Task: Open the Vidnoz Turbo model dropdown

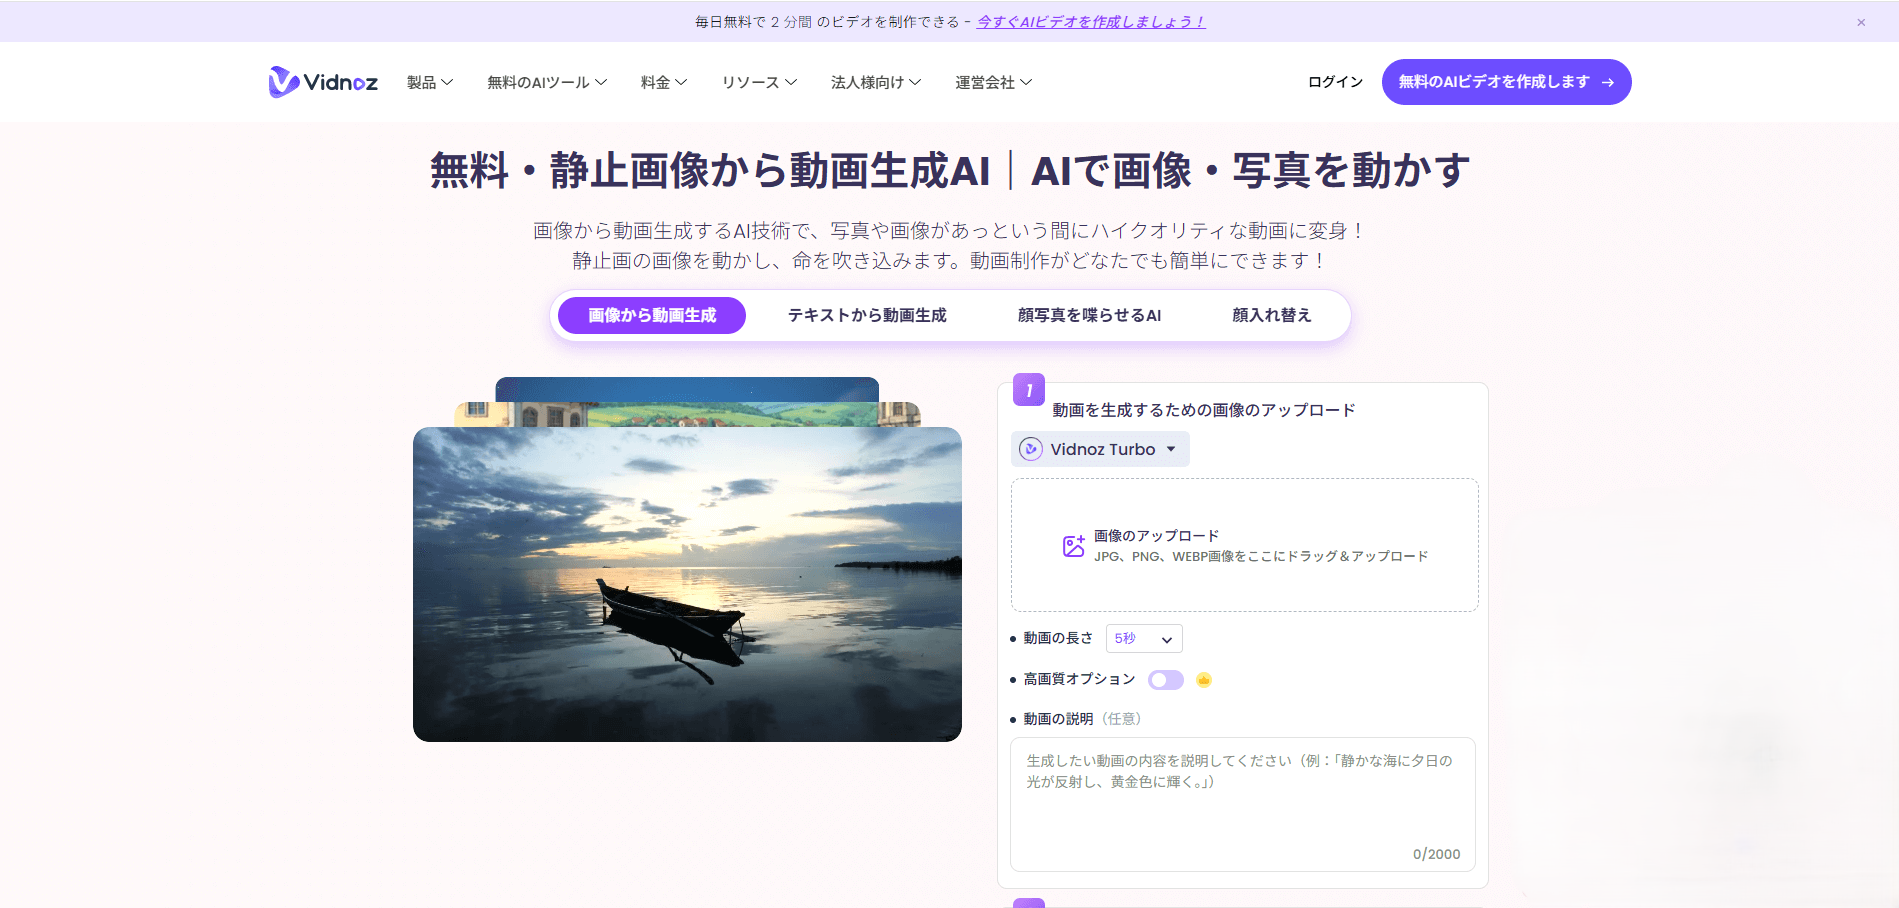Action: 1170,448
